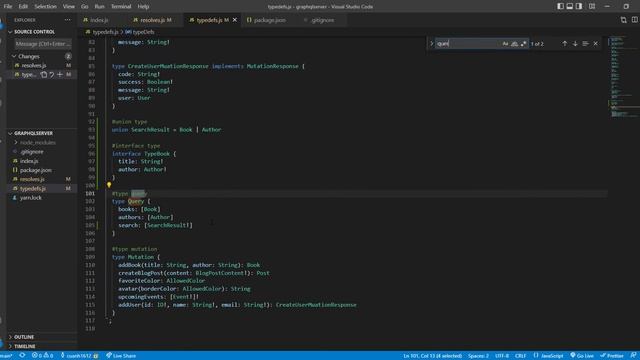Screen dimensions: 640x360
Task: Open the customize layout icon
Action: pos(591,6)
